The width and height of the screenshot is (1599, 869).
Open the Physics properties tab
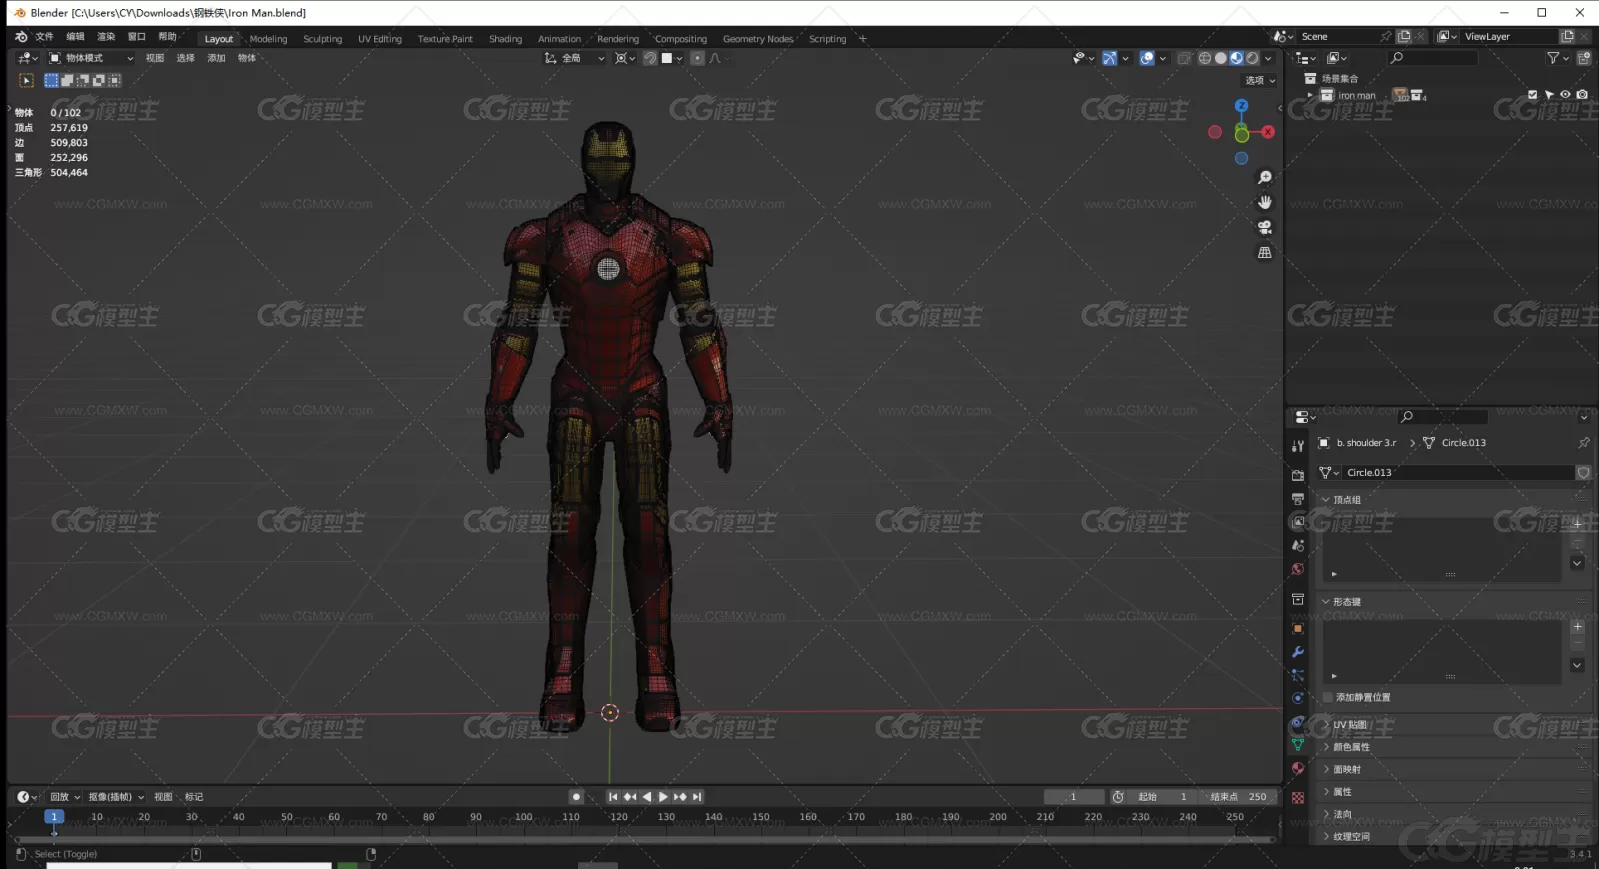tap(1298, 698)
